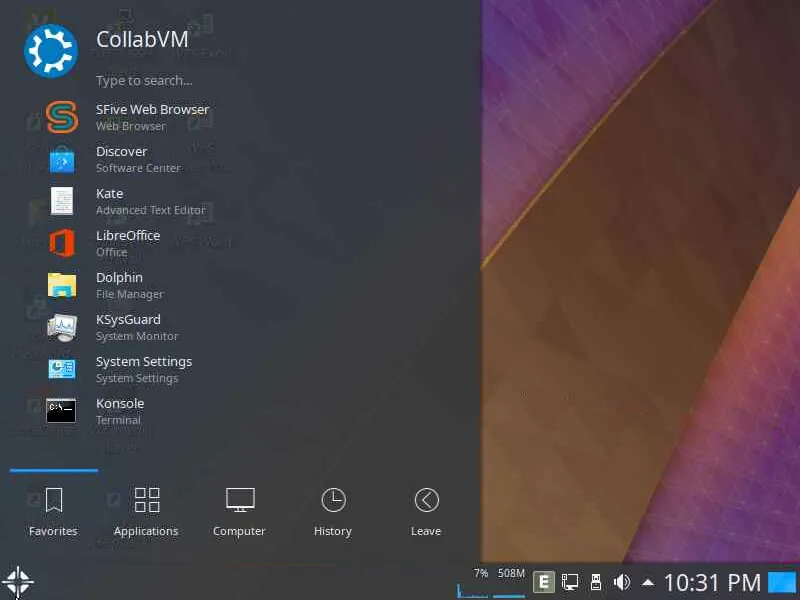This screenshot has height=600, width=800.
Task: Click the Office subtitle under LibreOffice
Action: point(111,252)
